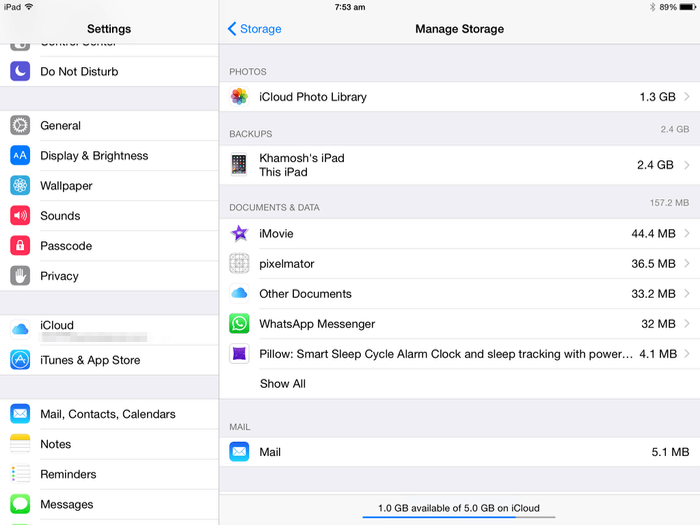Tap '2.4 GB' iPad backup size value
700x525 pixels.
655,165
